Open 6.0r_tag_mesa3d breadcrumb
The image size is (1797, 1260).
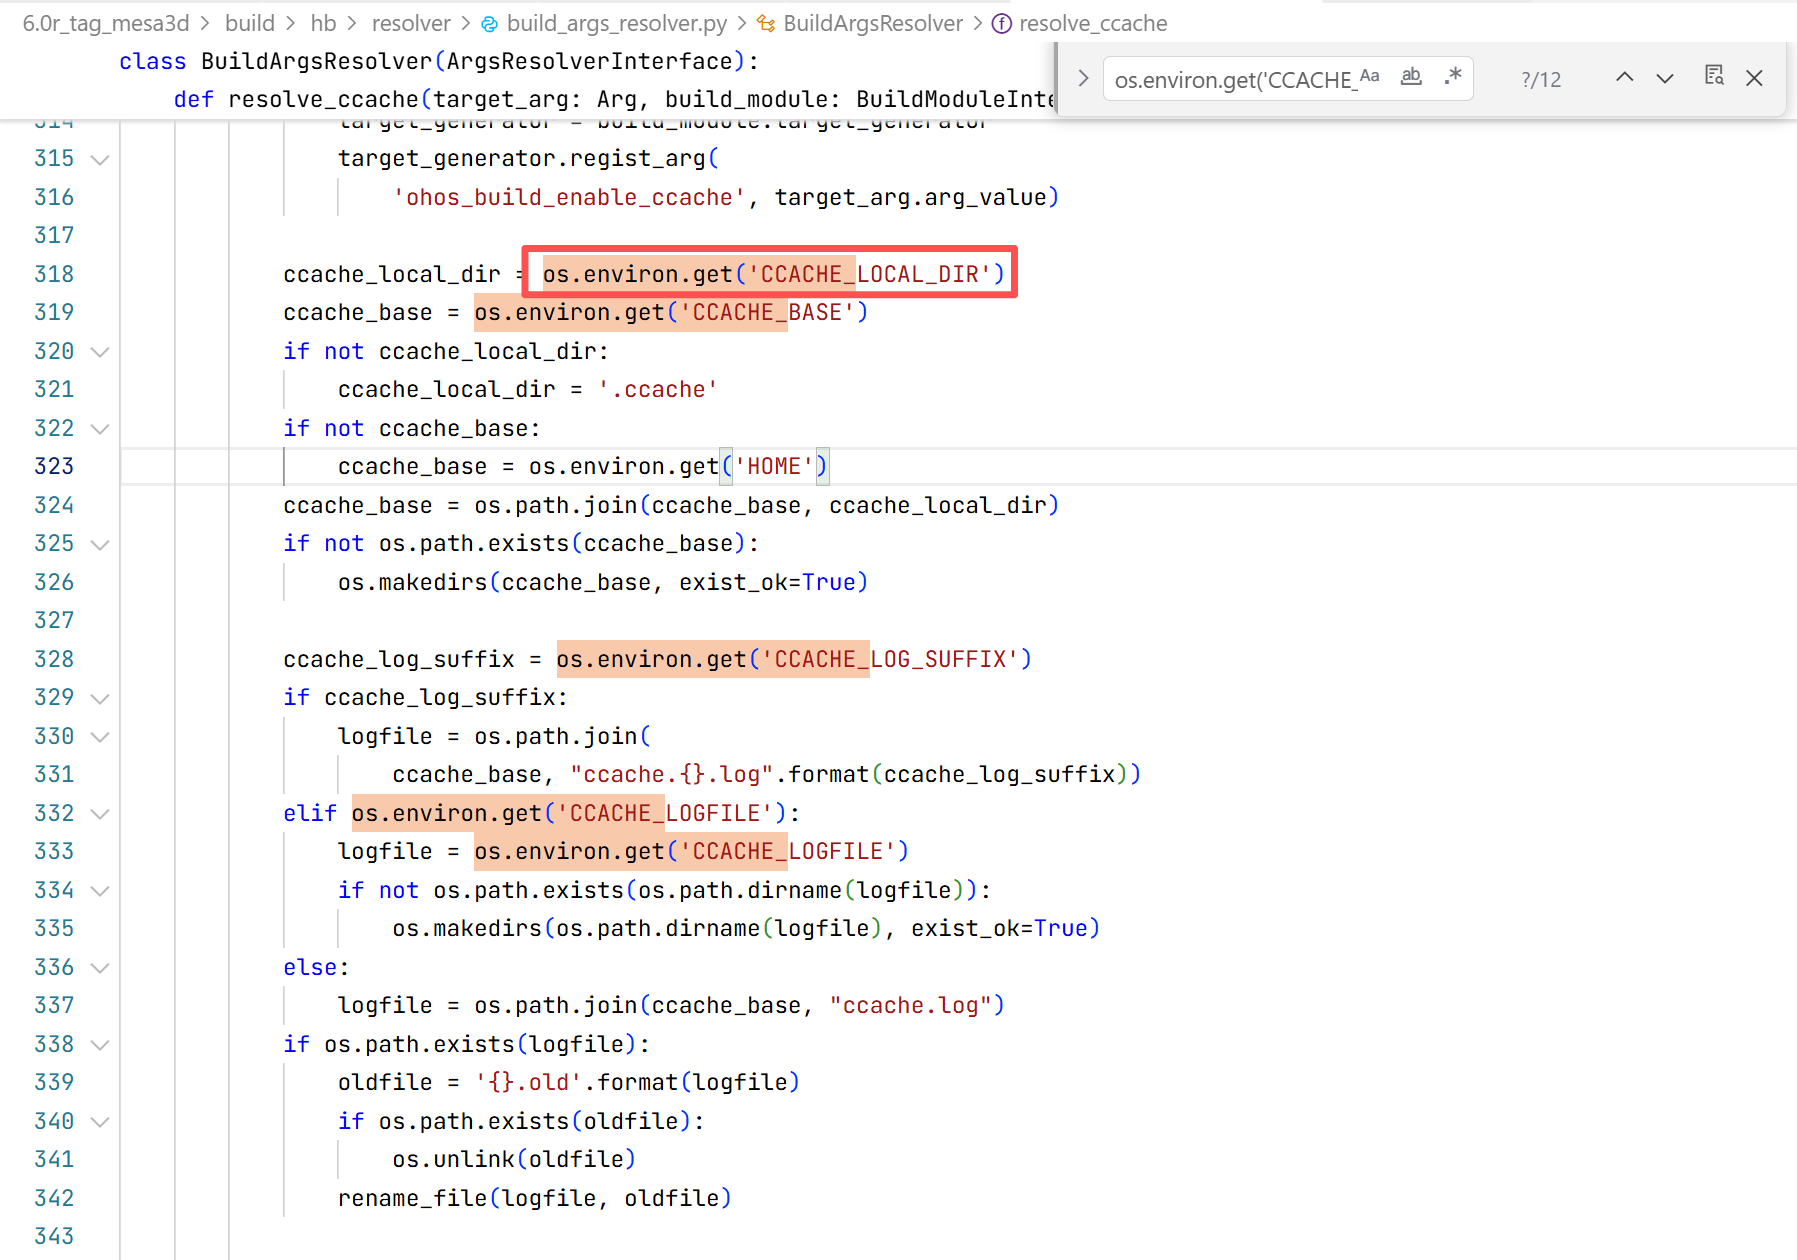[106, 23]
